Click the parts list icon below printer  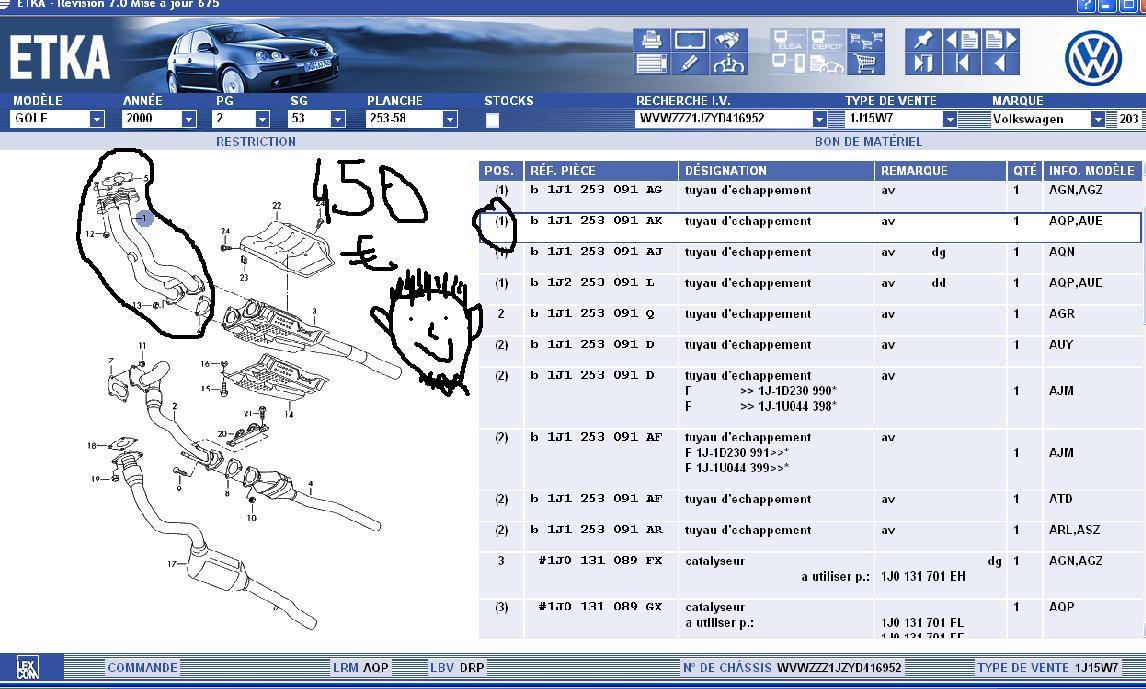pos(651,64)
